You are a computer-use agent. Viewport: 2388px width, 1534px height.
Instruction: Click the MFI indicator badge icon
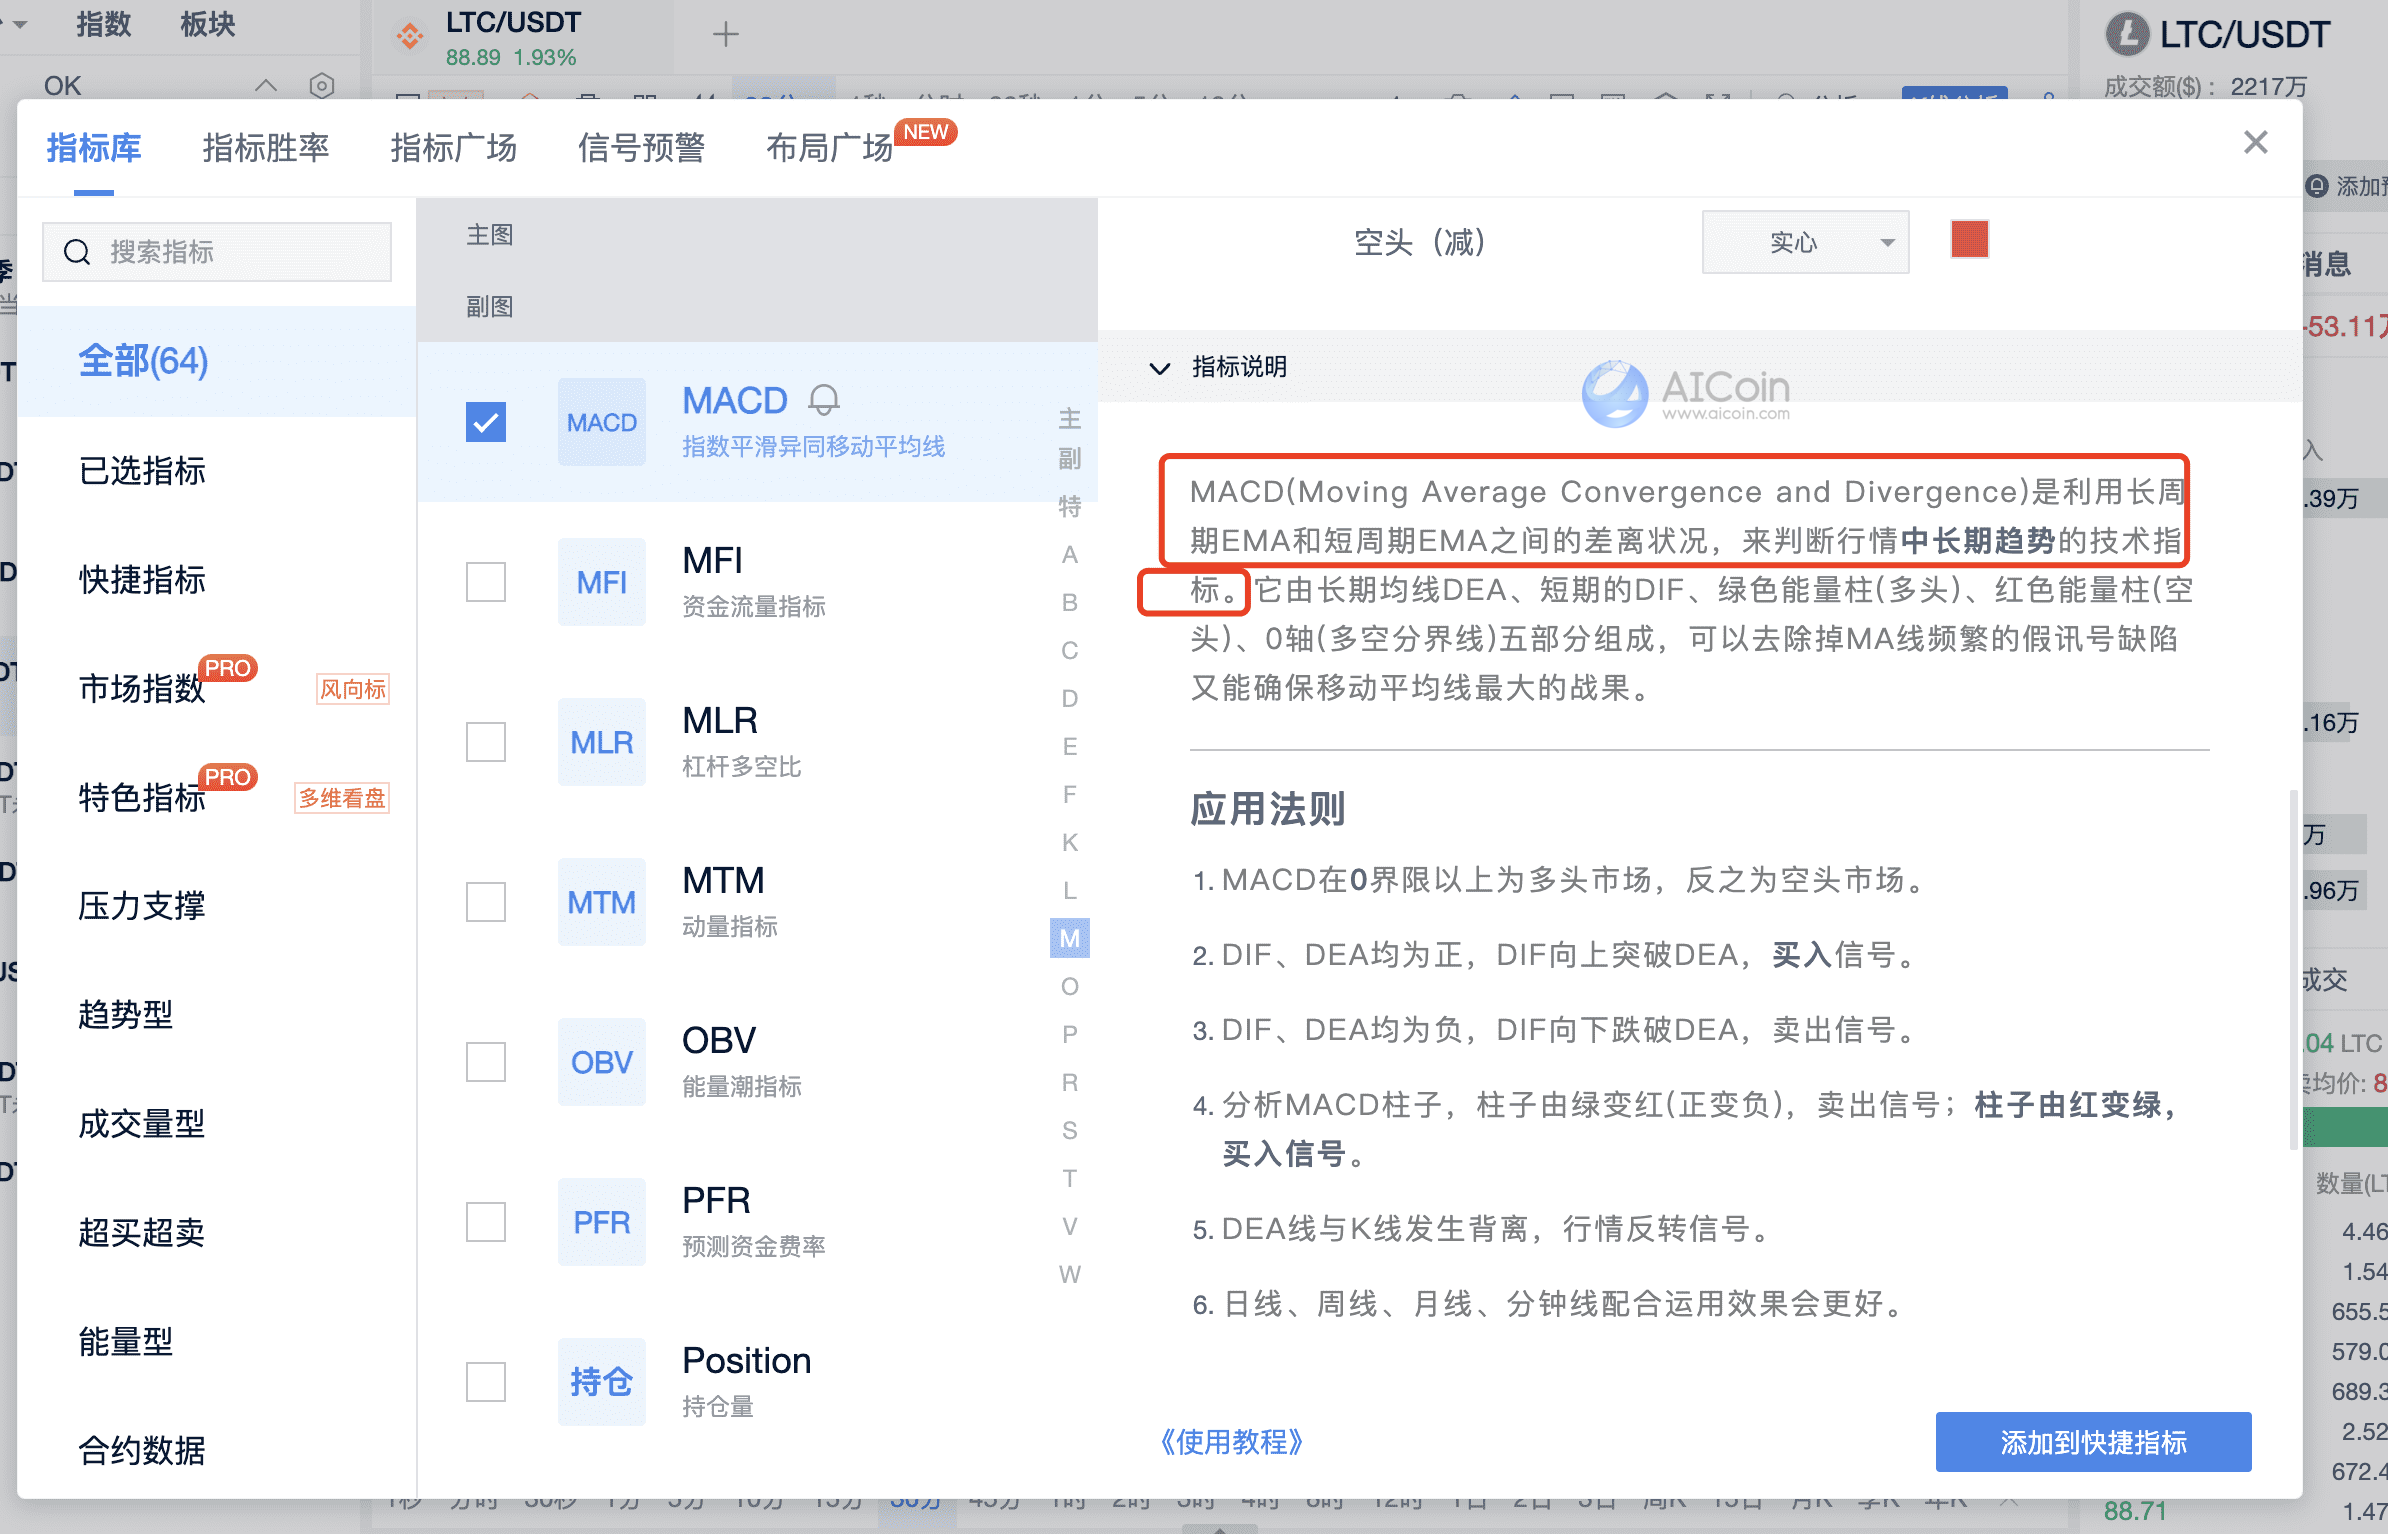click(601, 582)
